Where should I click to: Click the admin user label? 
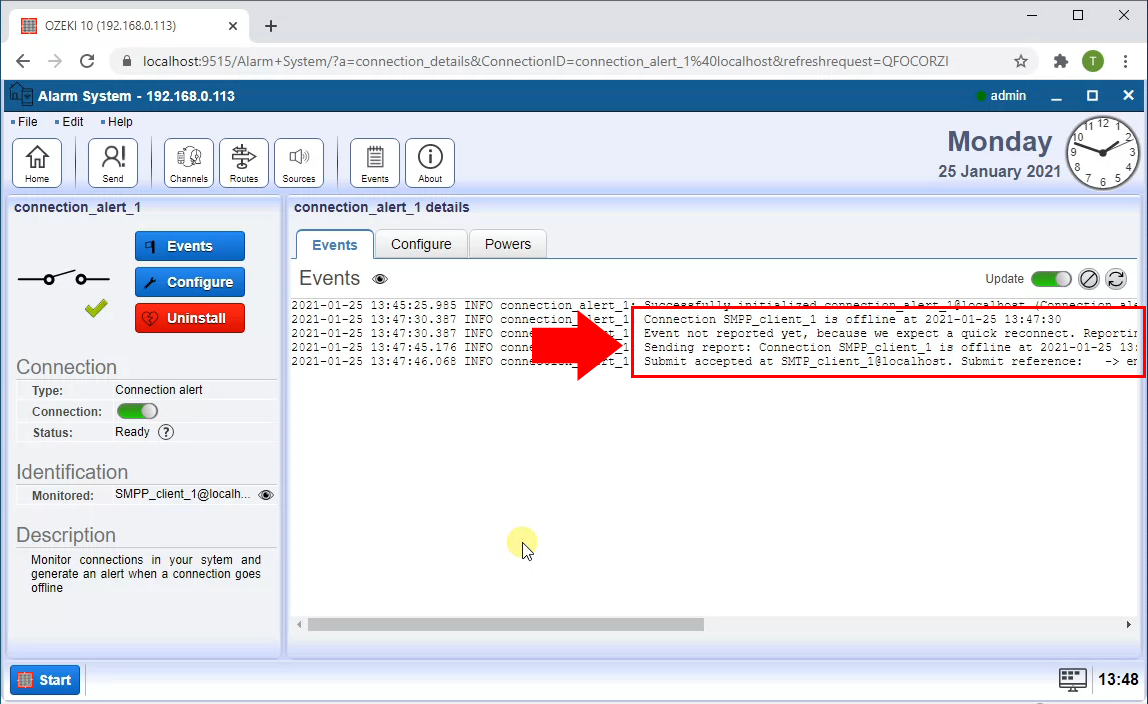pyautogui.click(x=1007, y=96)
